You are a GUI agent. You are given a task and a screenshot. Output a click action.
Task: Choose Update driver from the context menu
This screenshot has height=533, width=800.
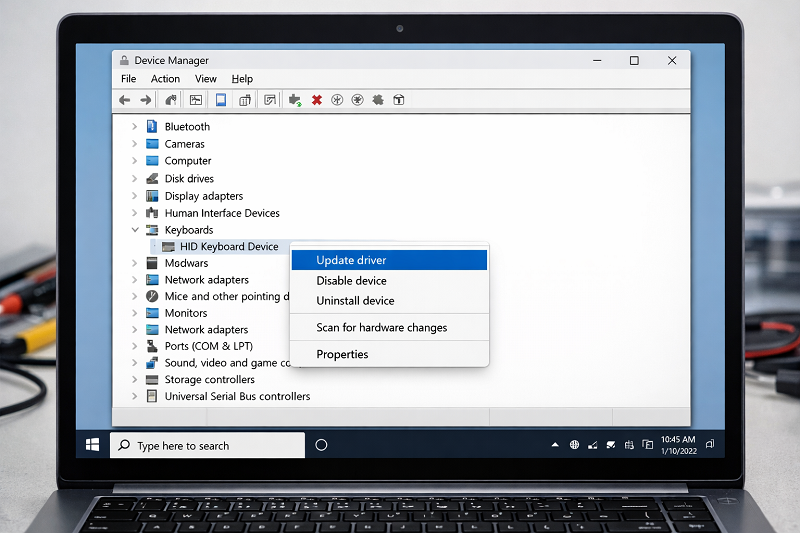(389, 260)
